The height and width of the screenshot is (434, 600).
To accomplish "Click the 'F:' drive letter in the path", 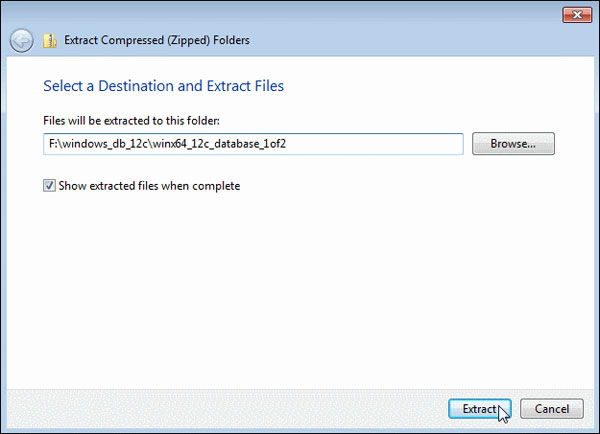I will [53, 144].
